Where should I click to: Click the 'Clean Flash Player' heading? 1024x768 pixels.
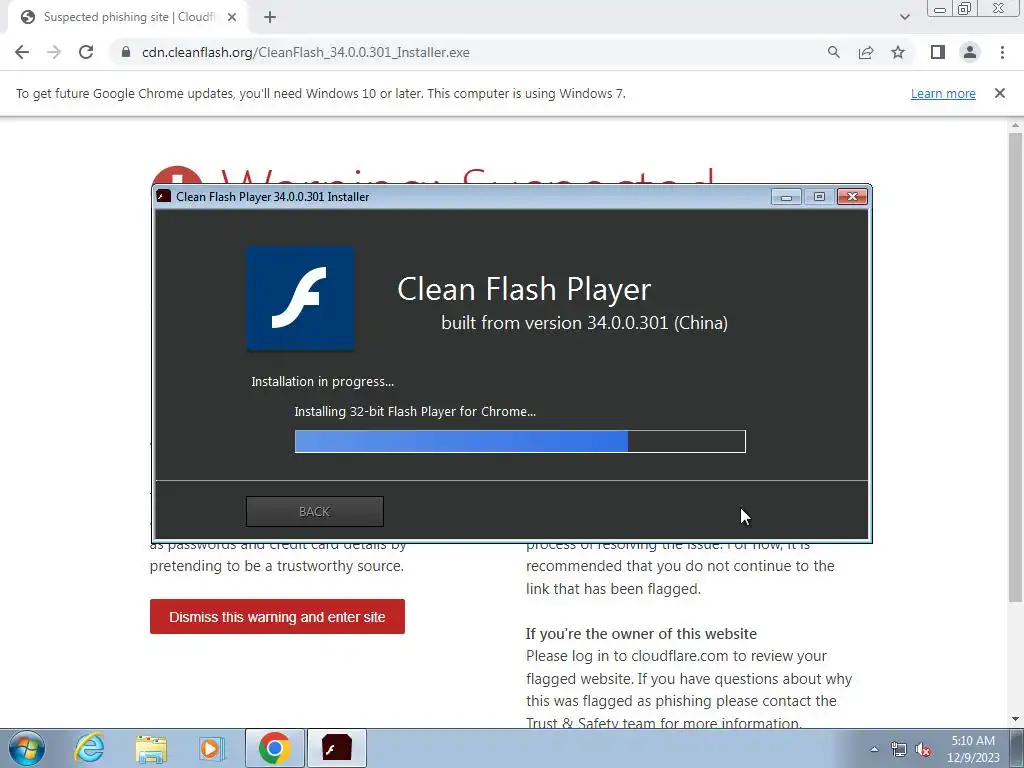tap(524, 289)
